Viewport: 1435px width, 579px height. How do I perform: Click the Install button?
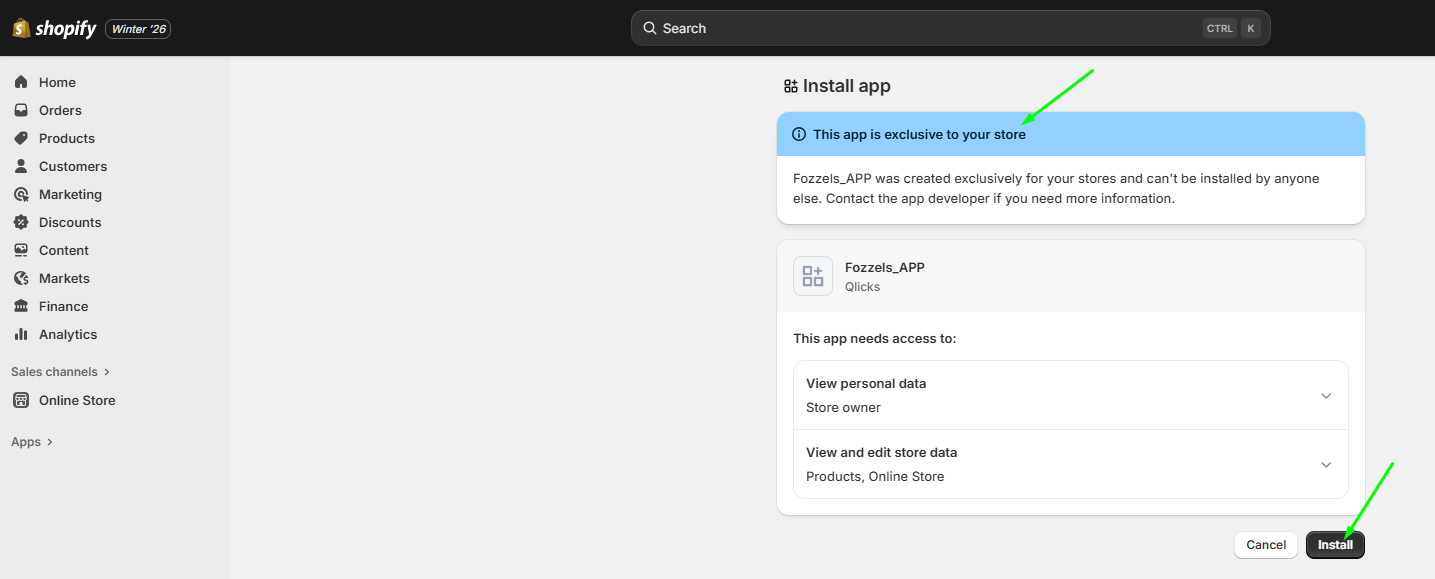1335,545
